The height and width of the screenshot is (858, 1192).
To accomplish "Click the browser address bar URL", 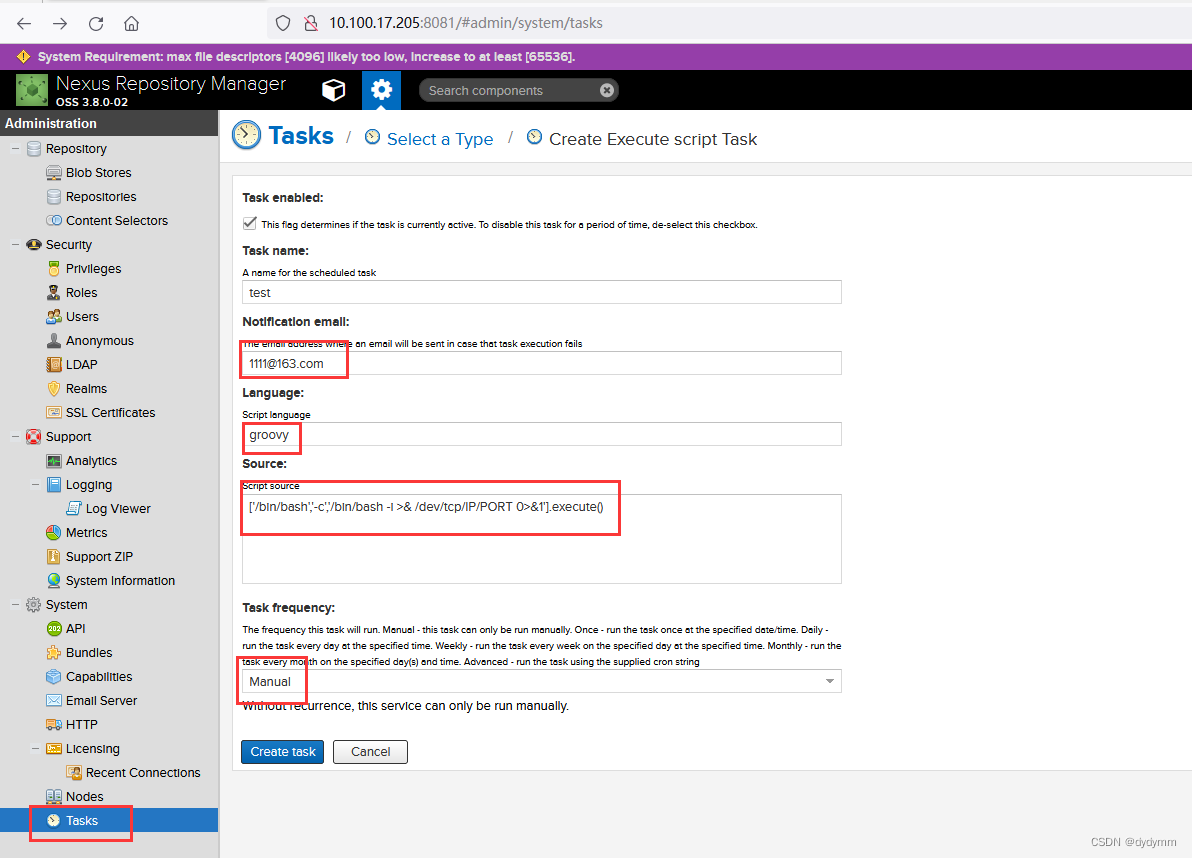I will pos(465,24).
